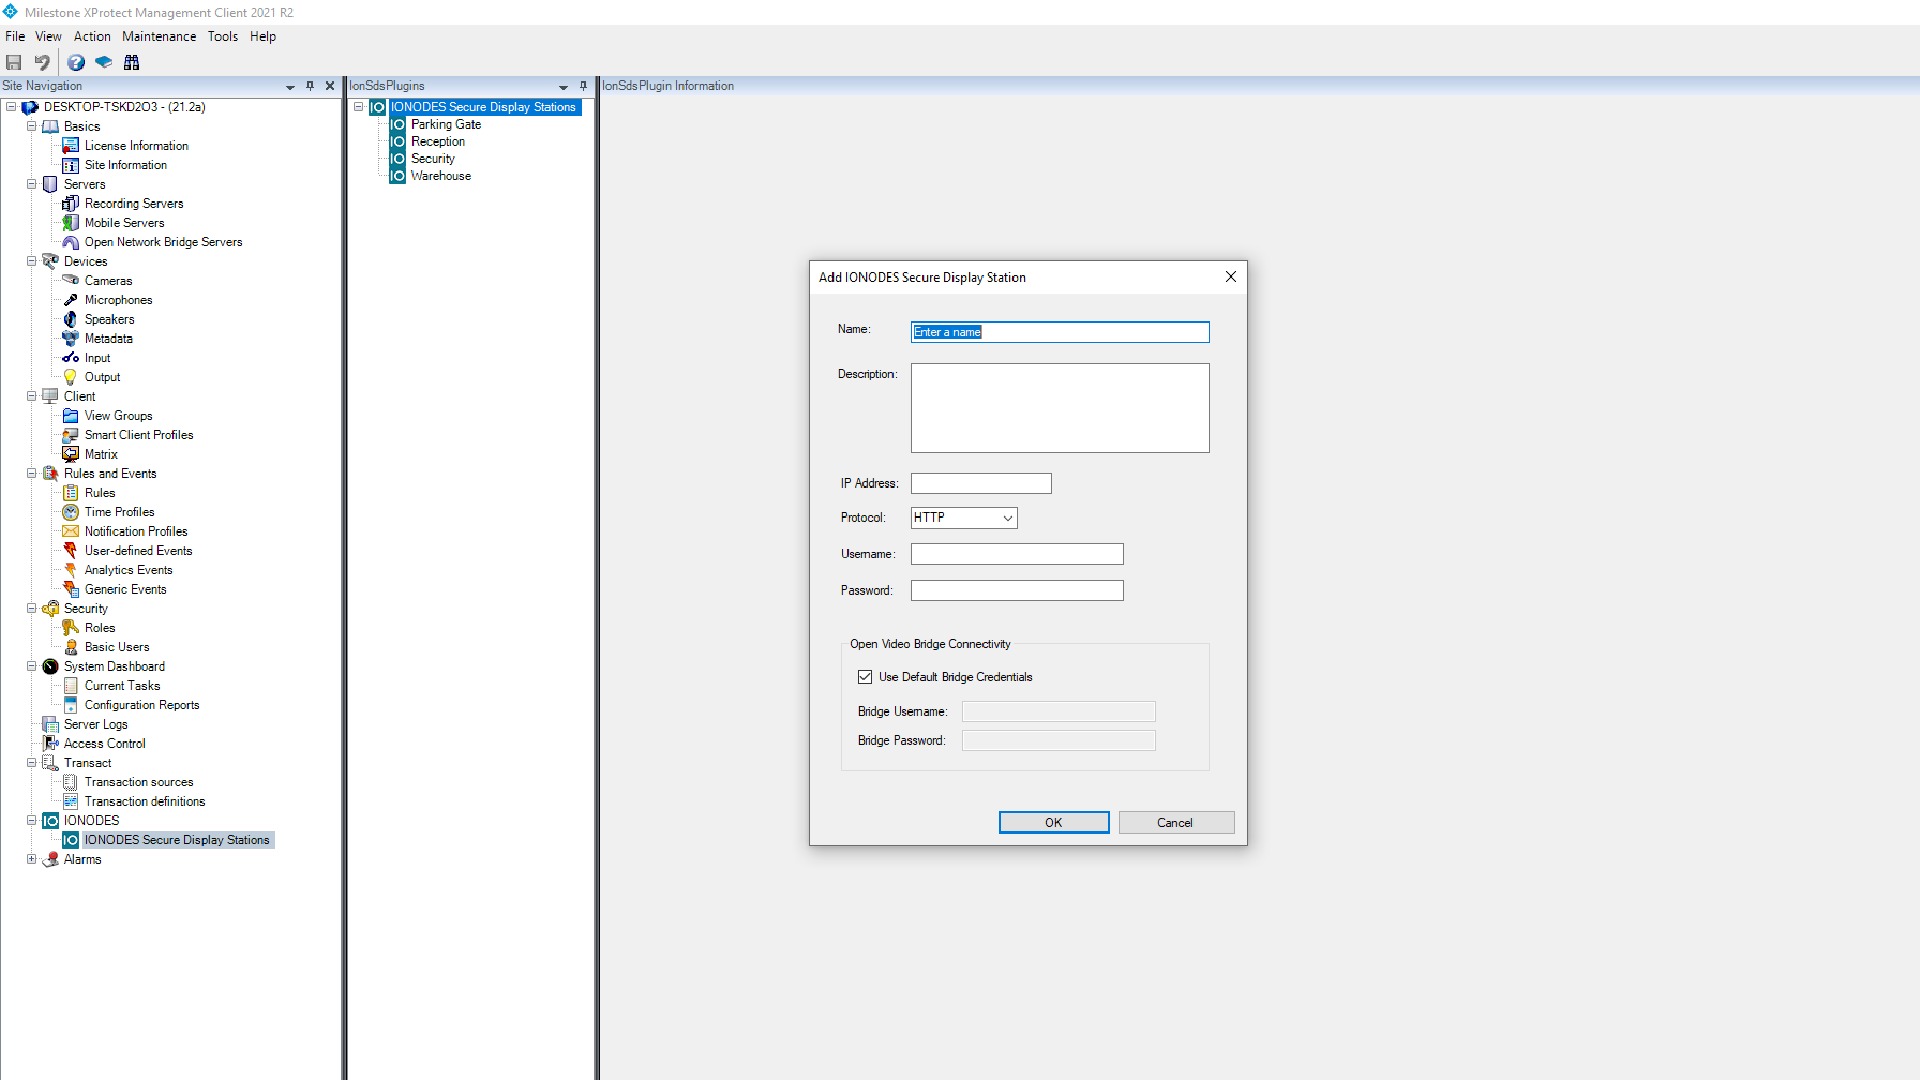The height and width of the screenshot is (1080, 1920).
Task: Click the Basic Users icon
Action: tap(71, 647)
